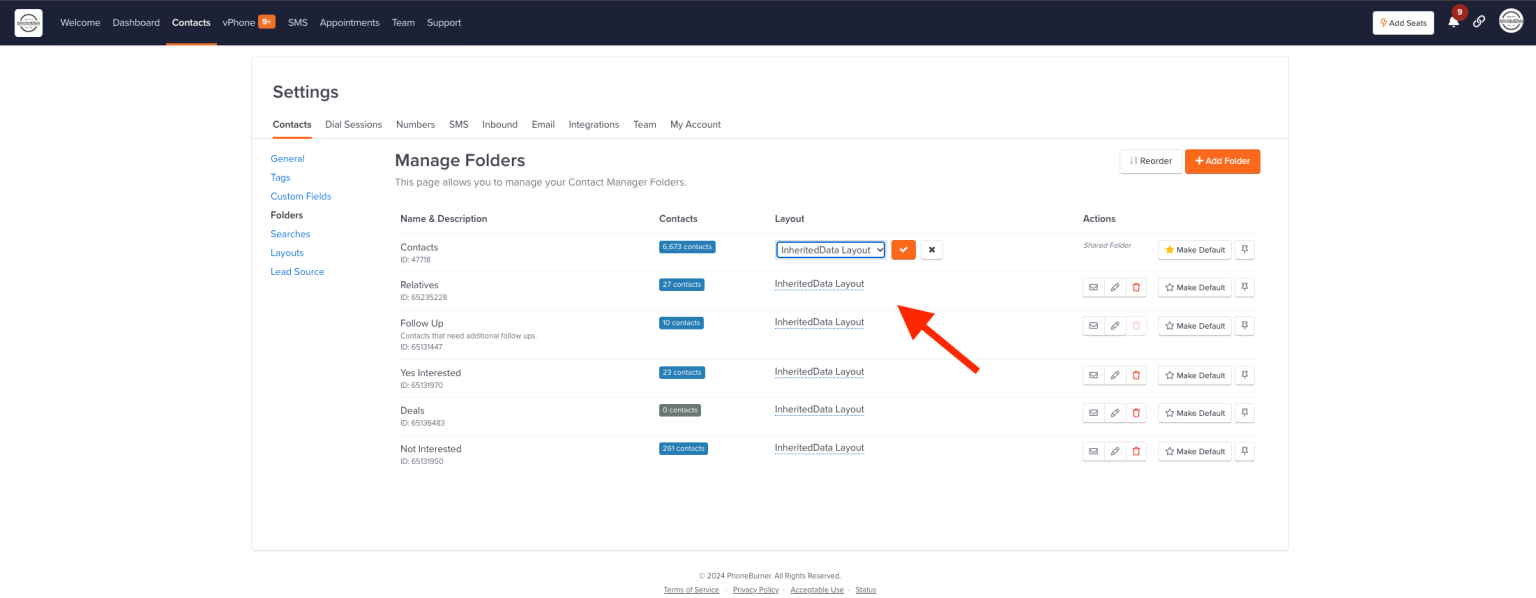Make Deals the default folder

point(1195,413)
